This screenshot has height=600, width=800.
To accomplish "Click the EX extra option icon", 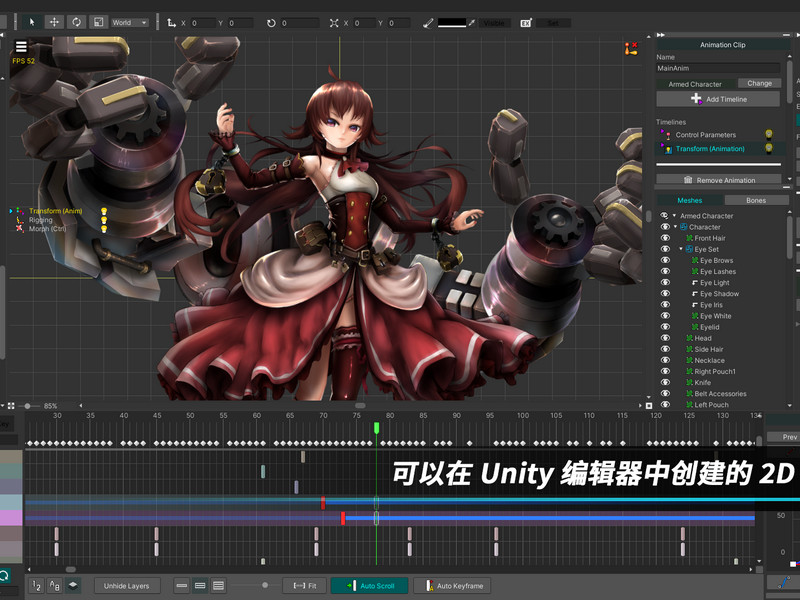I will (x=526, y=23).
